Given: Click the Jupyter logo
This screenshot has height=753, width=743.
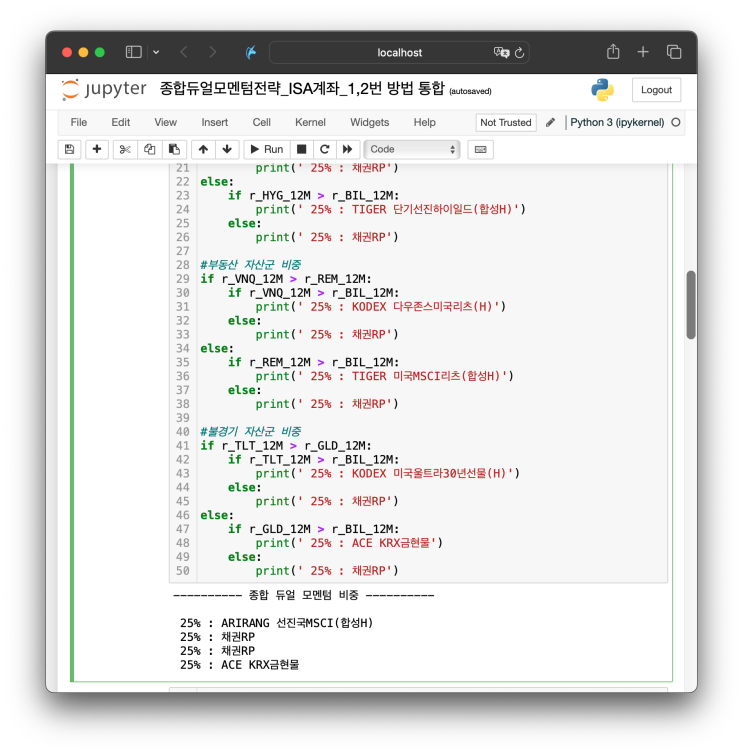Looking at the screenshot, I should (x=104, y=89).
